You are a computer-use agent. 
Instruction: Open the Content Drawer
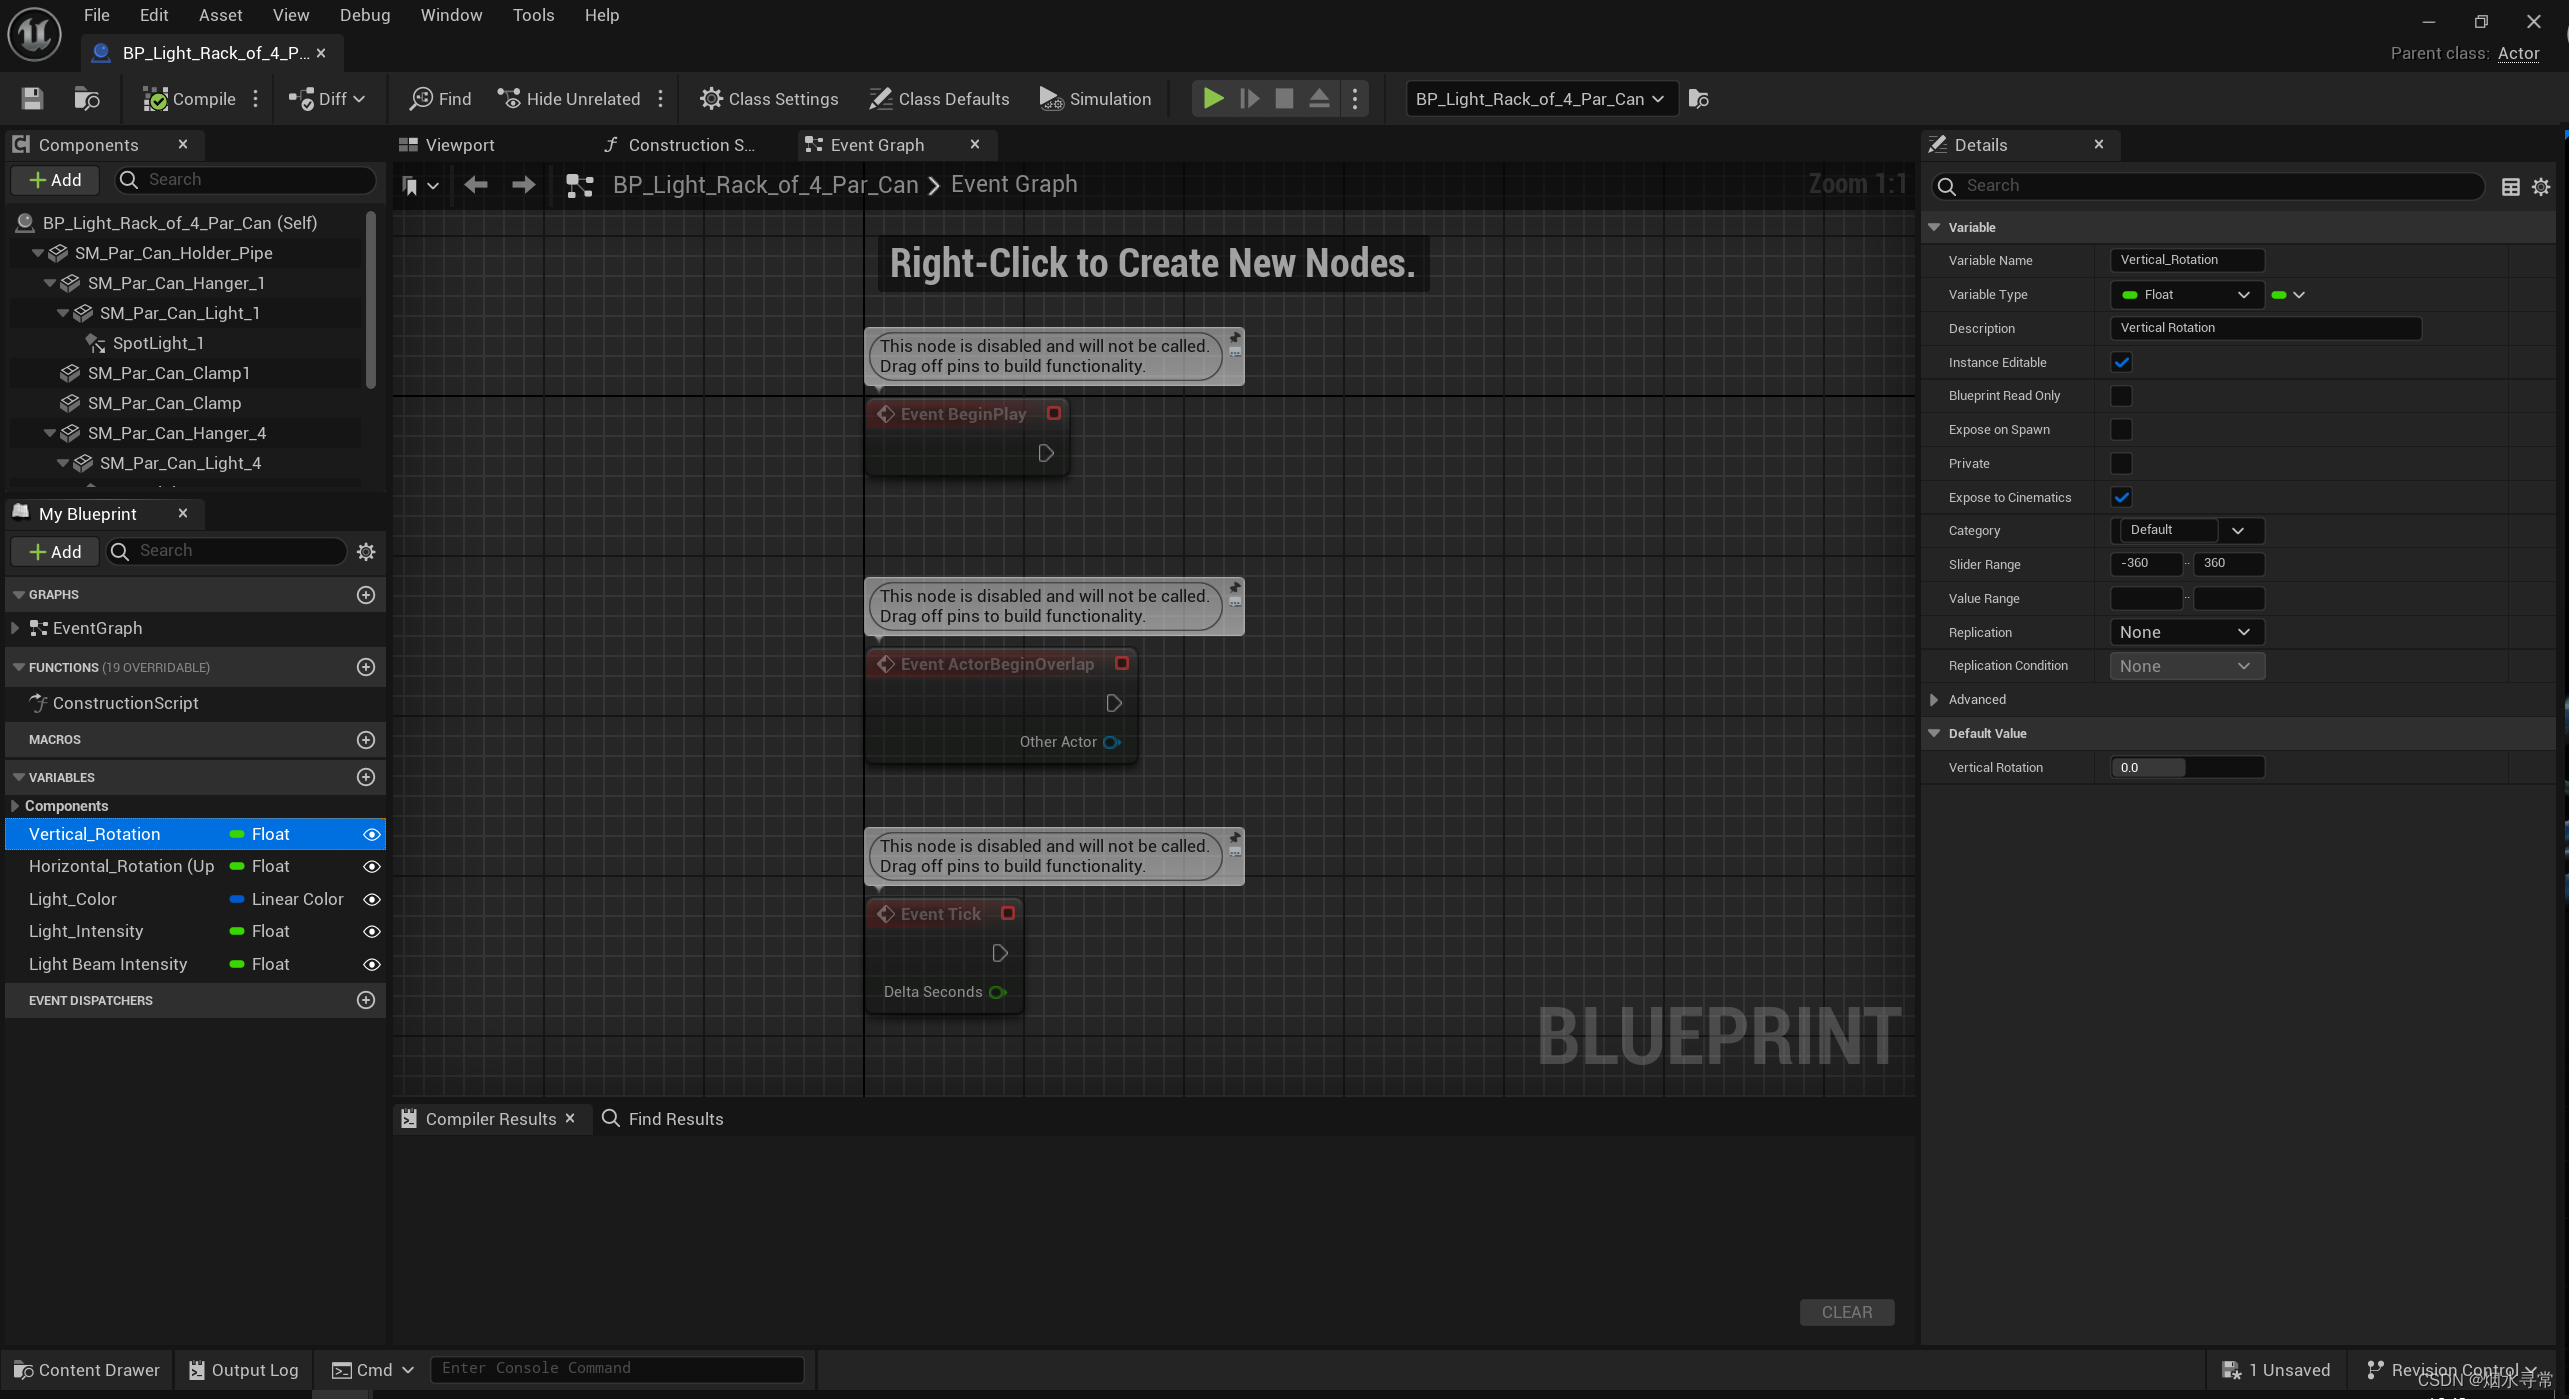point(87,1370)
